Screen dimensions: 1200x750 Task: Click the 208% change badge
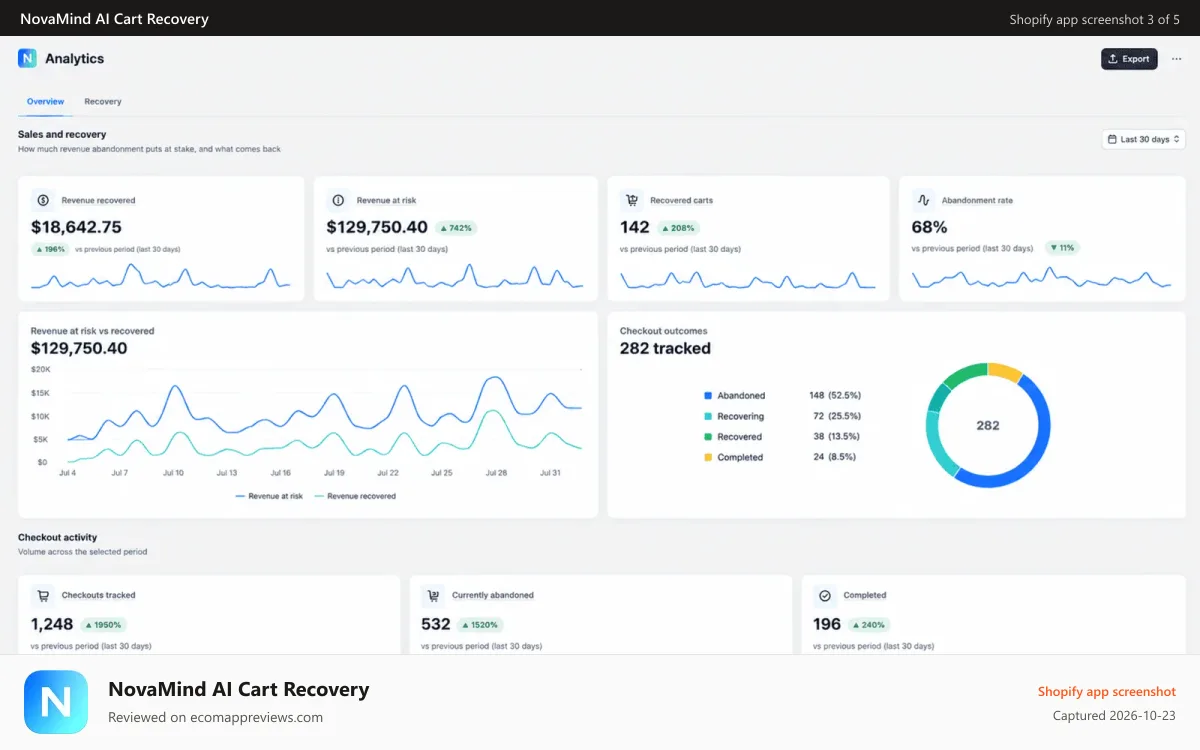click(677, 228)
